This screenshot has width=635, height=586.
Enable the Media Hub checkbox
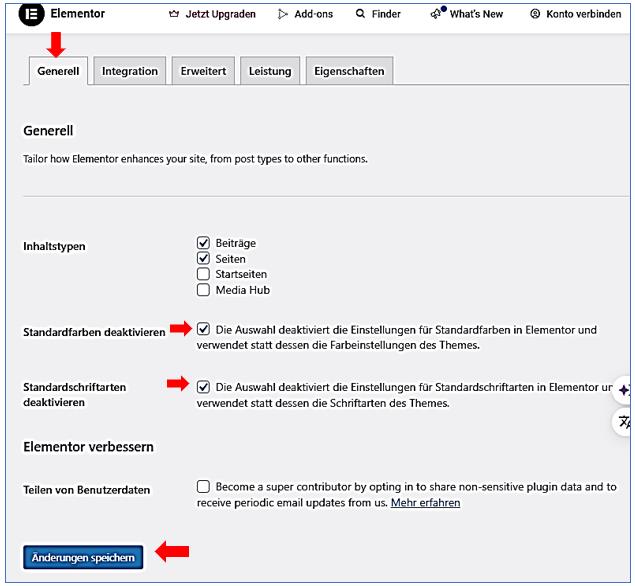coord(204,290)
